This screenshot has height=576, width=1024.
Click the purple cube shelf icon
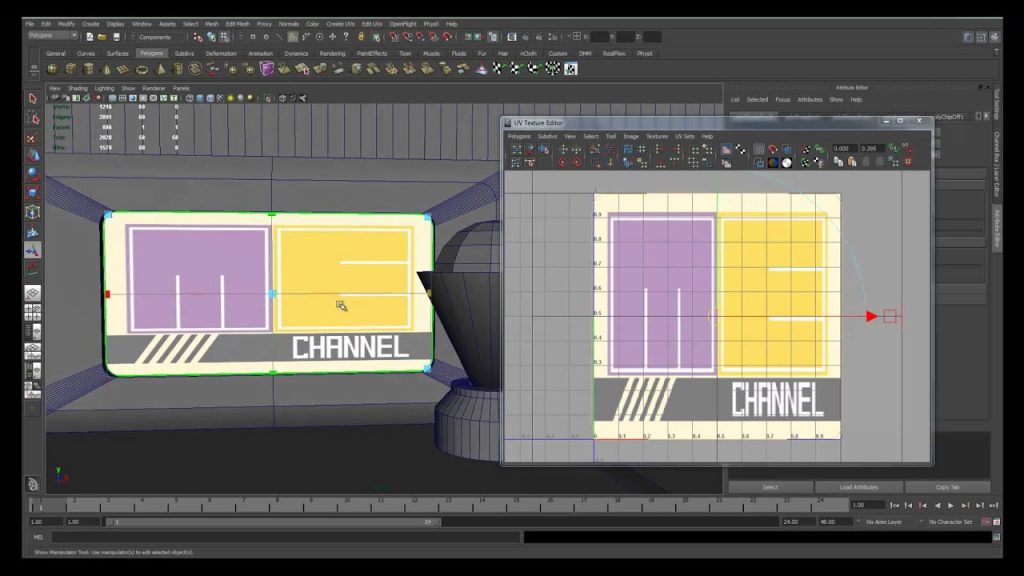tap(266, 69)
